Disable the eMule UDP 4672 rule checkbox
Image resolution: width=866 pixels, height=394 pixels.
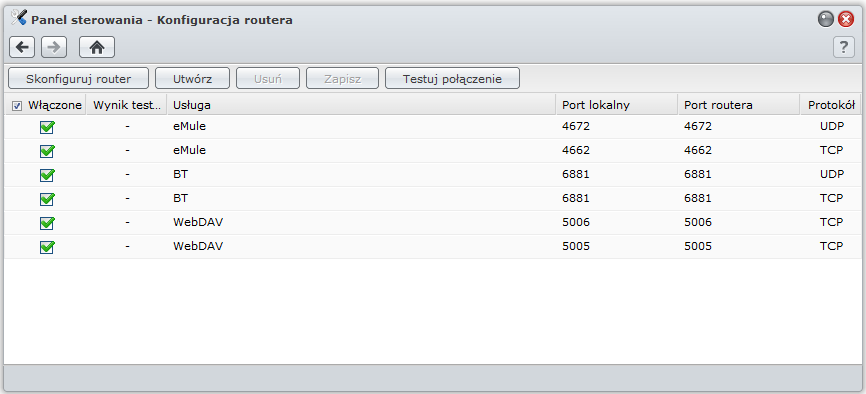(x=47, y=127)
